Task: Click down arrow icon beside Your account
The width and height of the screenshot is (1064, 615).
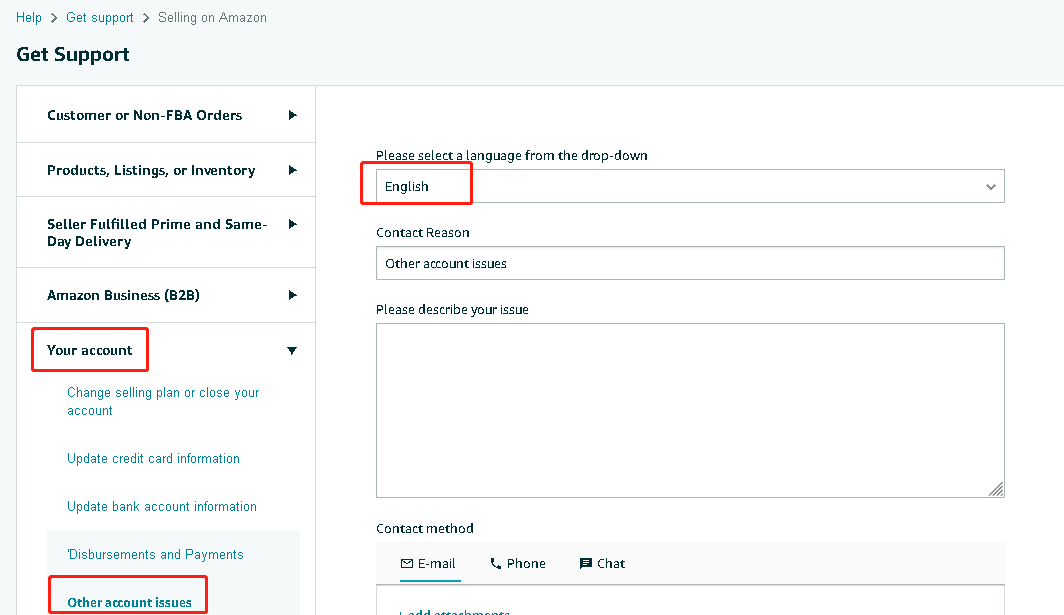Action: [292, 351]
